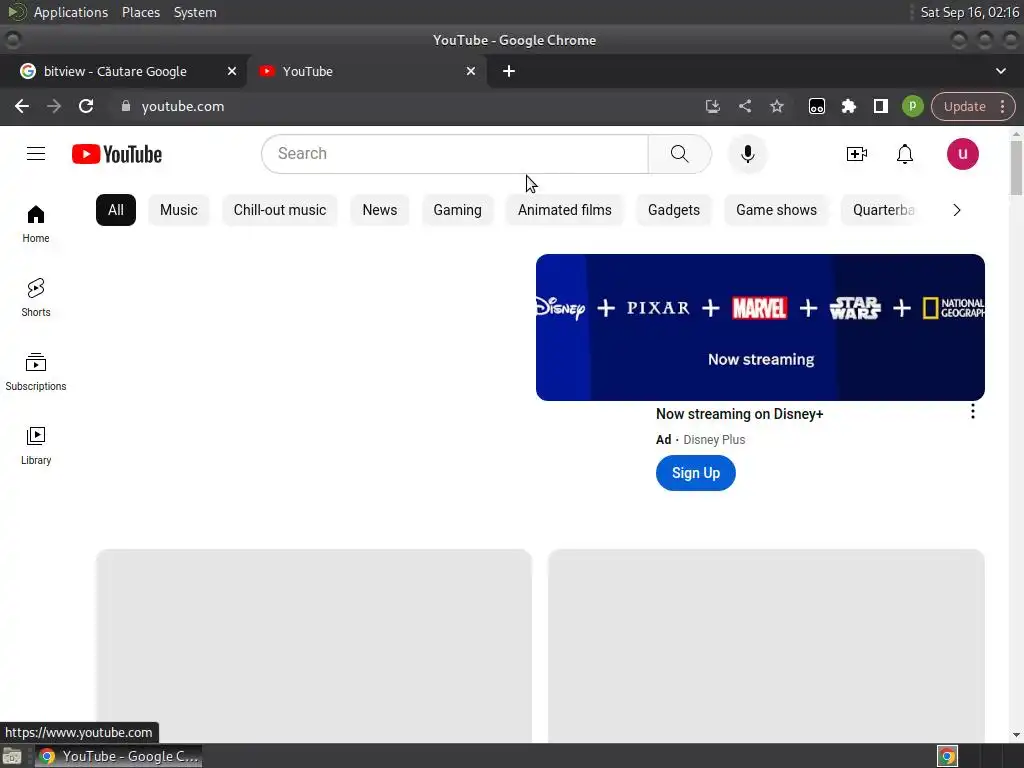
Task: Open Shorts from the sidebar
Action: pos(36,298)
